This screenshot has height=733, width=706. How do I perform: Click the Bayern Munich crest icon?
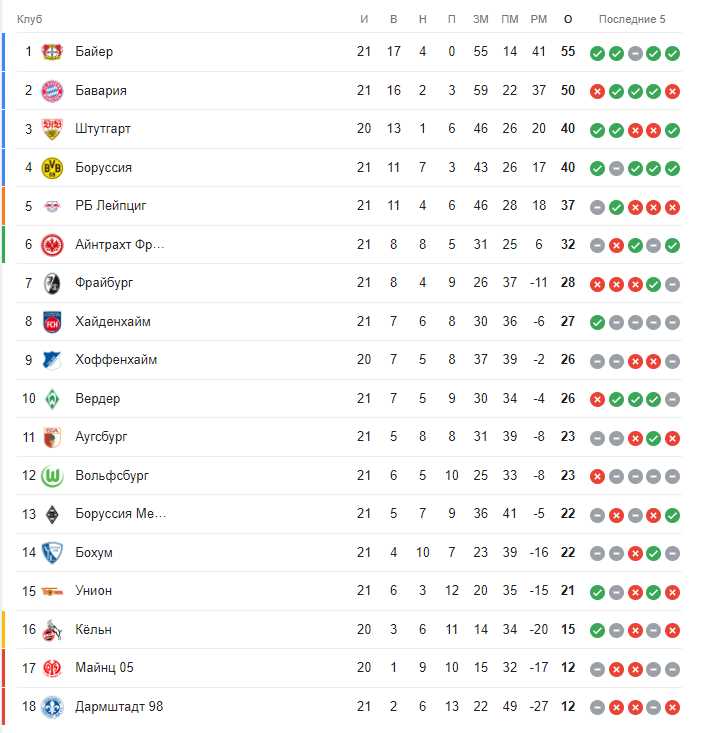click(52, 91)
